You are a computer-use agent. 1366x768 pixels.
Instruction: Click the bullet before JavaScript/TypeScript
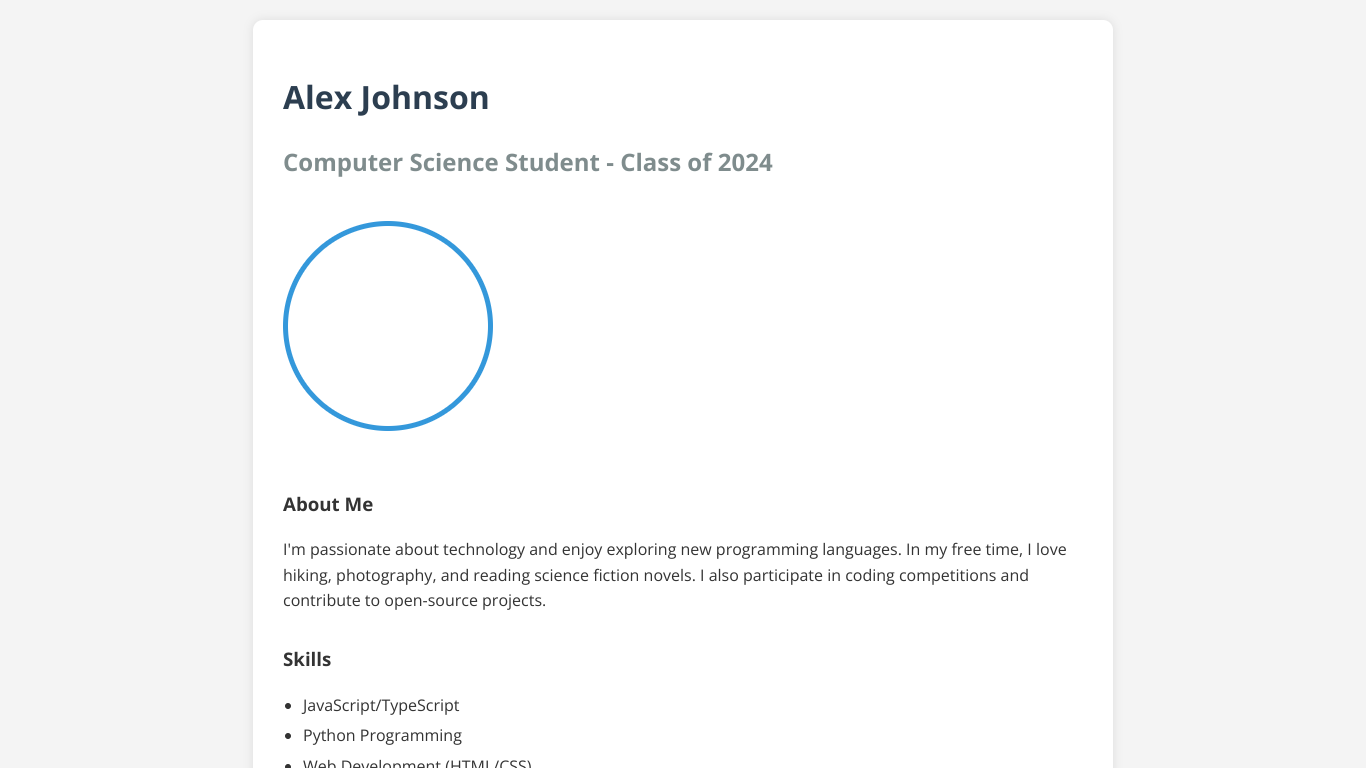point(288,706)
